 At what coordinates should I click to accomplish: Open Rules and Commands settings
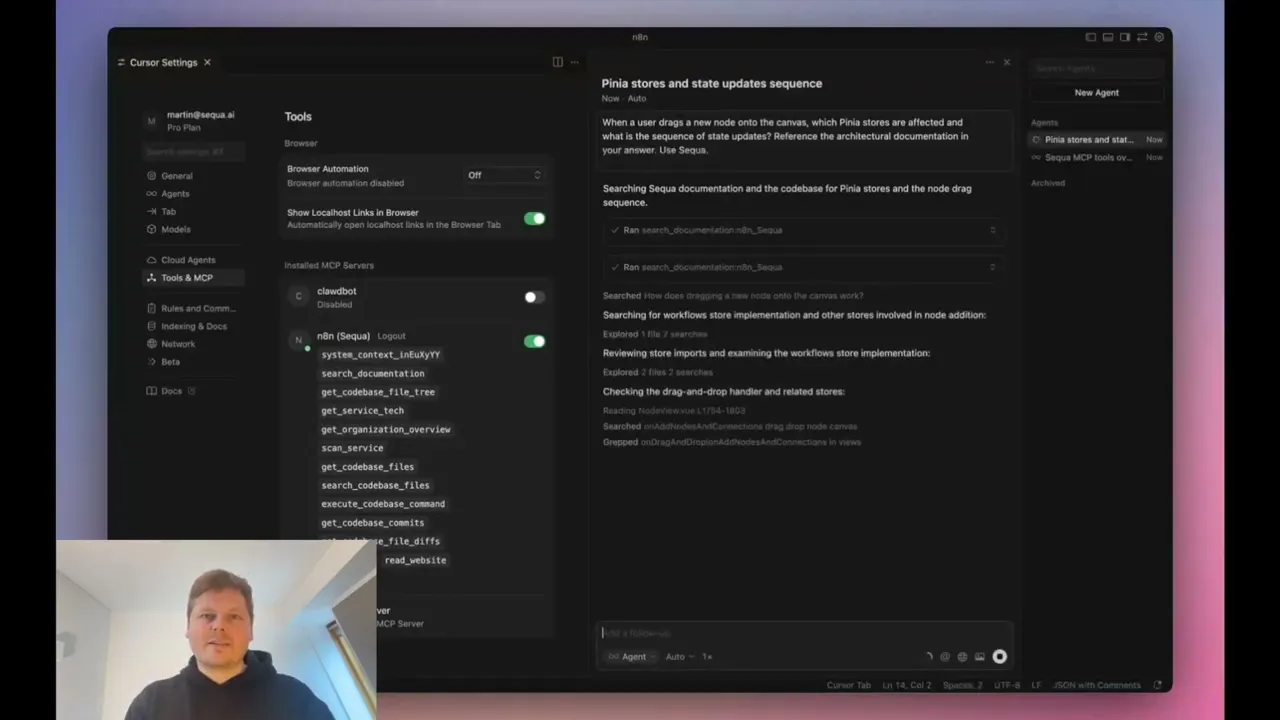(x=198, y=308)
